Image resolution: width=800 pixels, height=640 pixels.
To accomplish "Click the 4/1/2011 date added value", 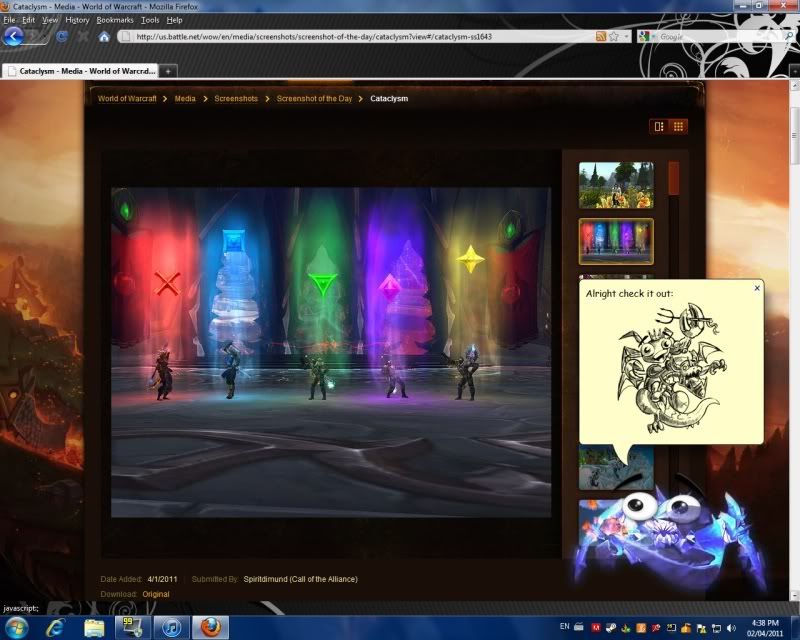I will click(162, 579).
